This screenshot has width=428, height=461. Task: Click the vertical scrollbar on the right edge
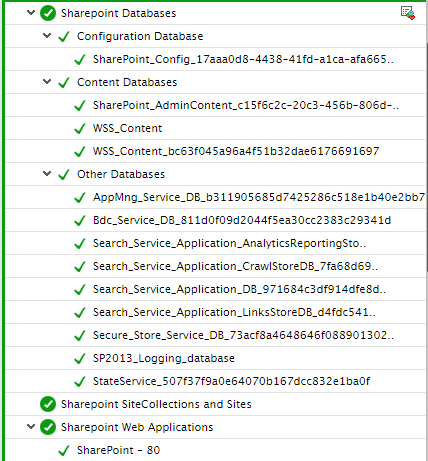click(x=427, y=157)
